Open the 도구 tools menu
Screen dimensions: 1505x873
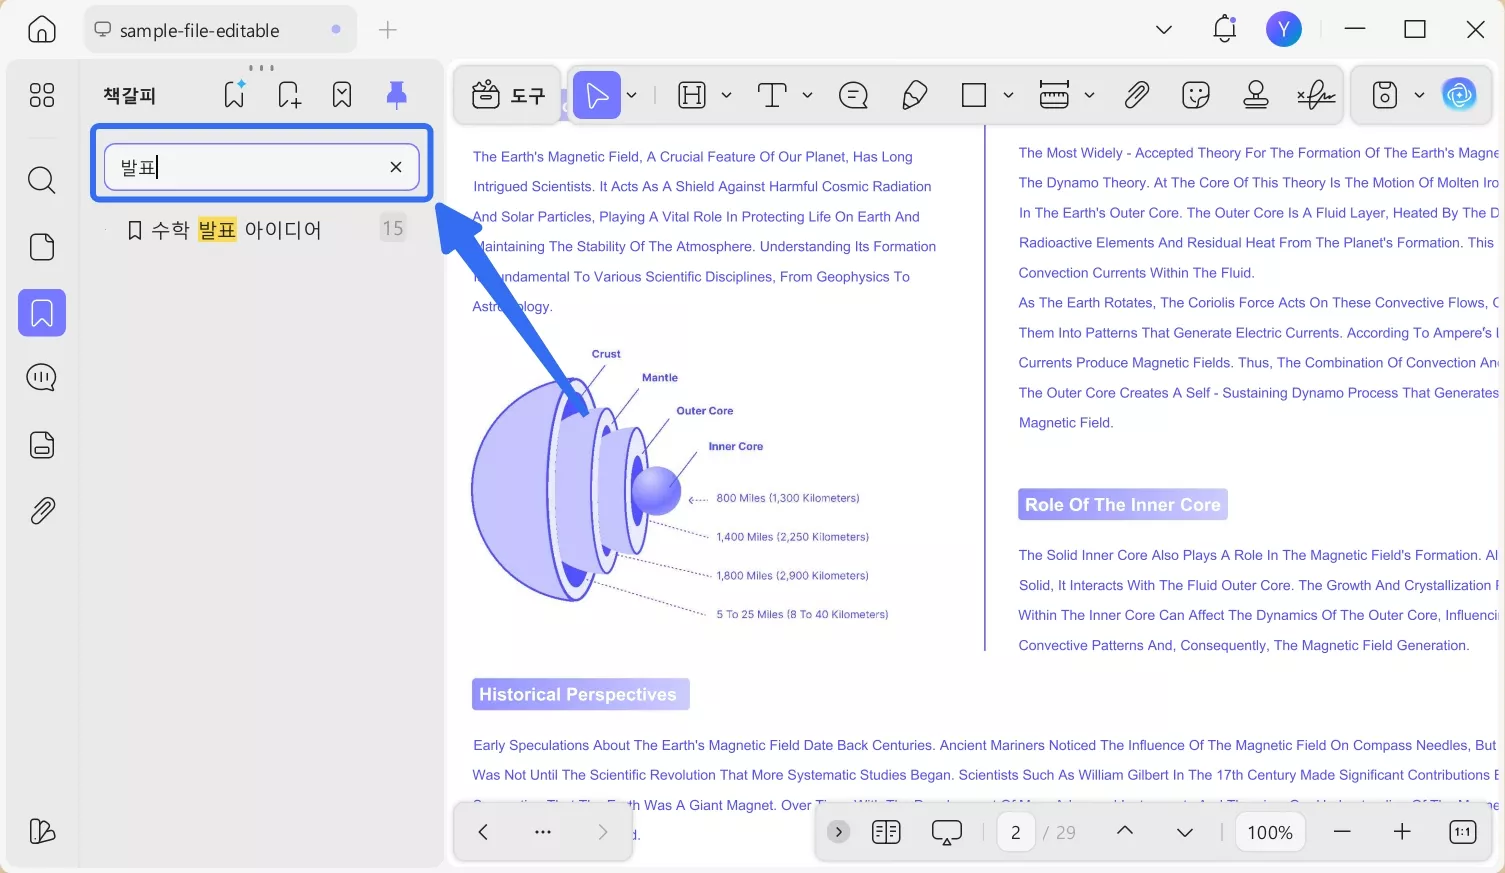(508, 95)
